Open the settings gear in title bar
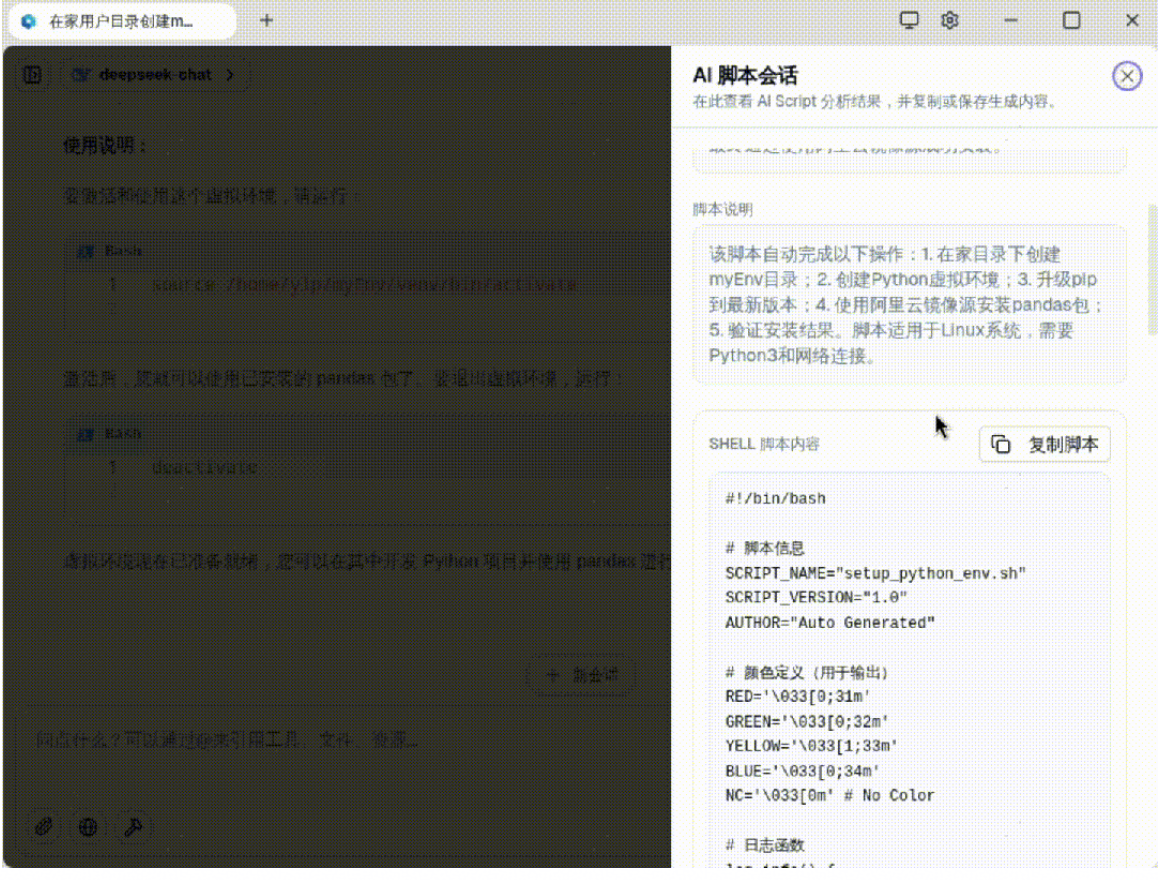This screenshot has height=880, width=1158. pos(950,20)
